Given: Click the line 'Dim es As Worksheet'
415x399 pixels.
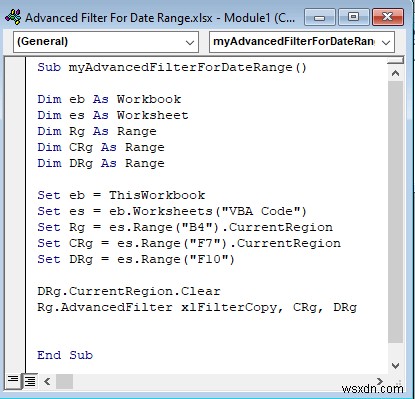Looking at the screenshot, I should coord(113,115).
